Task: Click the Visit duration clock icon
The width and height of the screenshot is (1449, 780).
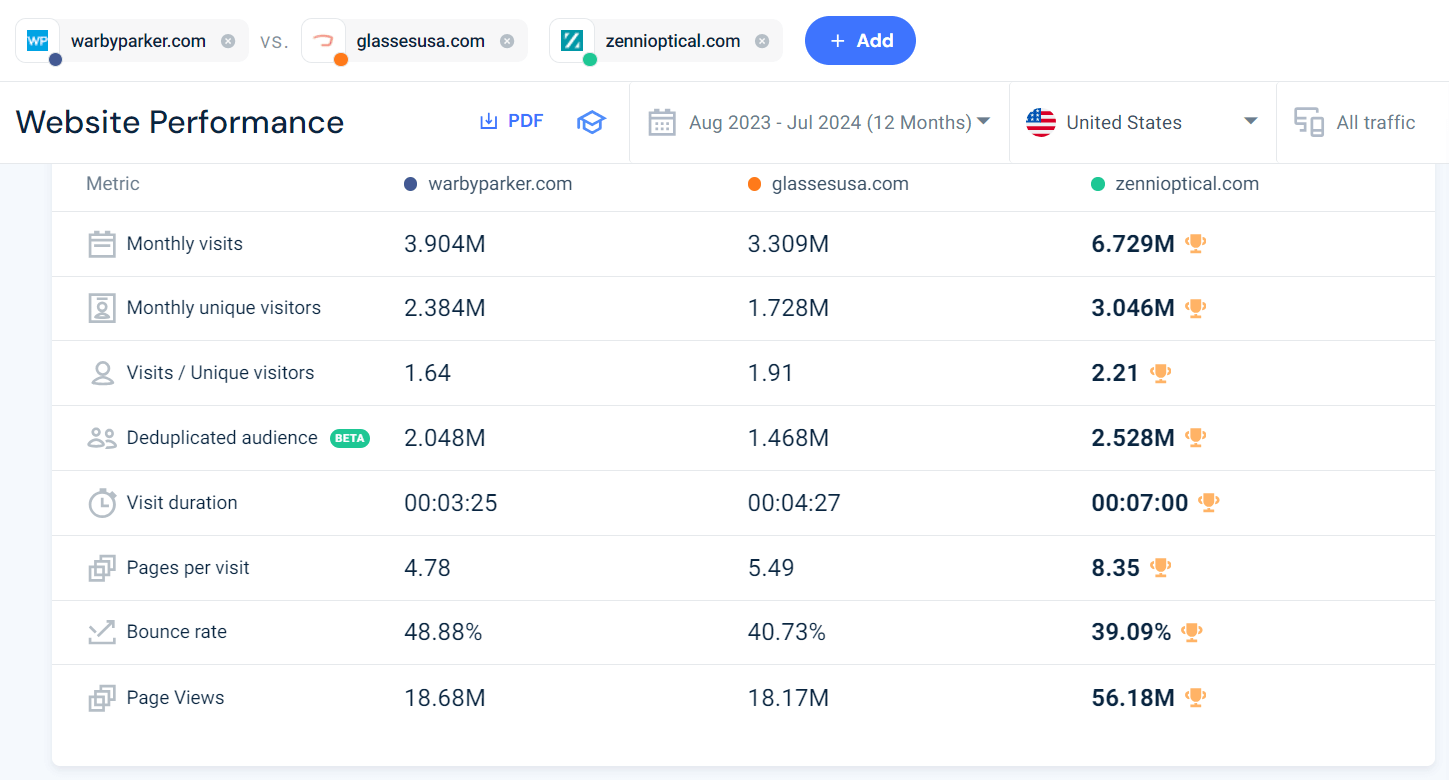Action: click(102, 503)
